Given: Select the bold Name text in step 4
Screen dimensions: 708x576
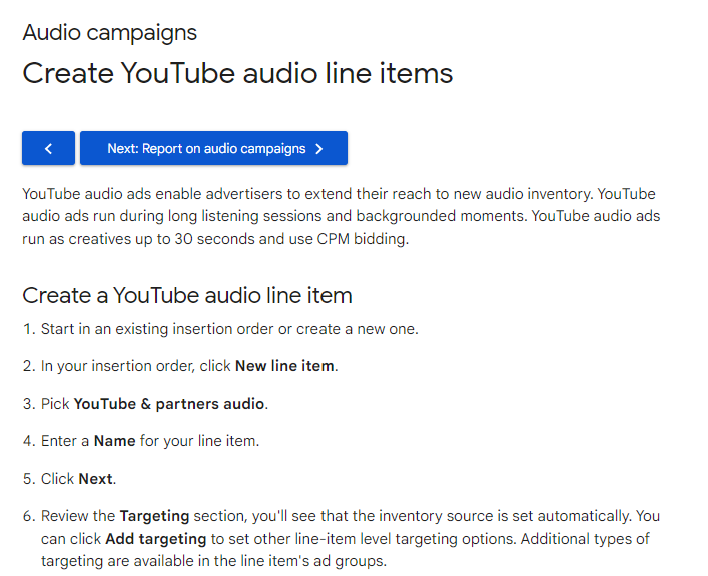Looking at the screenshot, I should tap(114, 441).
